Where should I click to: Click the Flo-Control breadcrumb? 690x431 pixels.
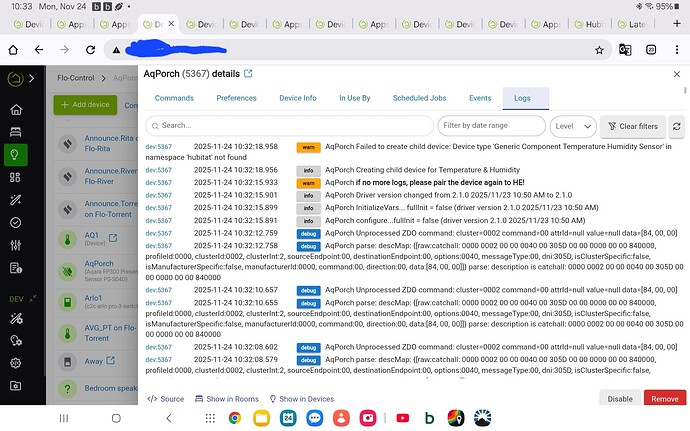tap(76, 78)
